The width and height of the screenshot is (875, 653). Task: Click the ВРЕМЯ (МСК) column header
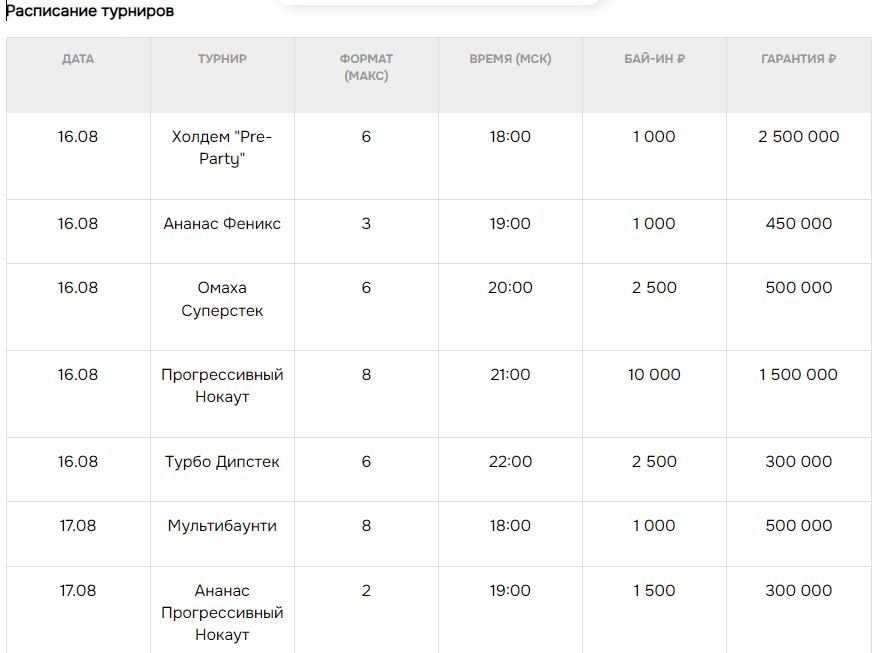click(510, 59)
